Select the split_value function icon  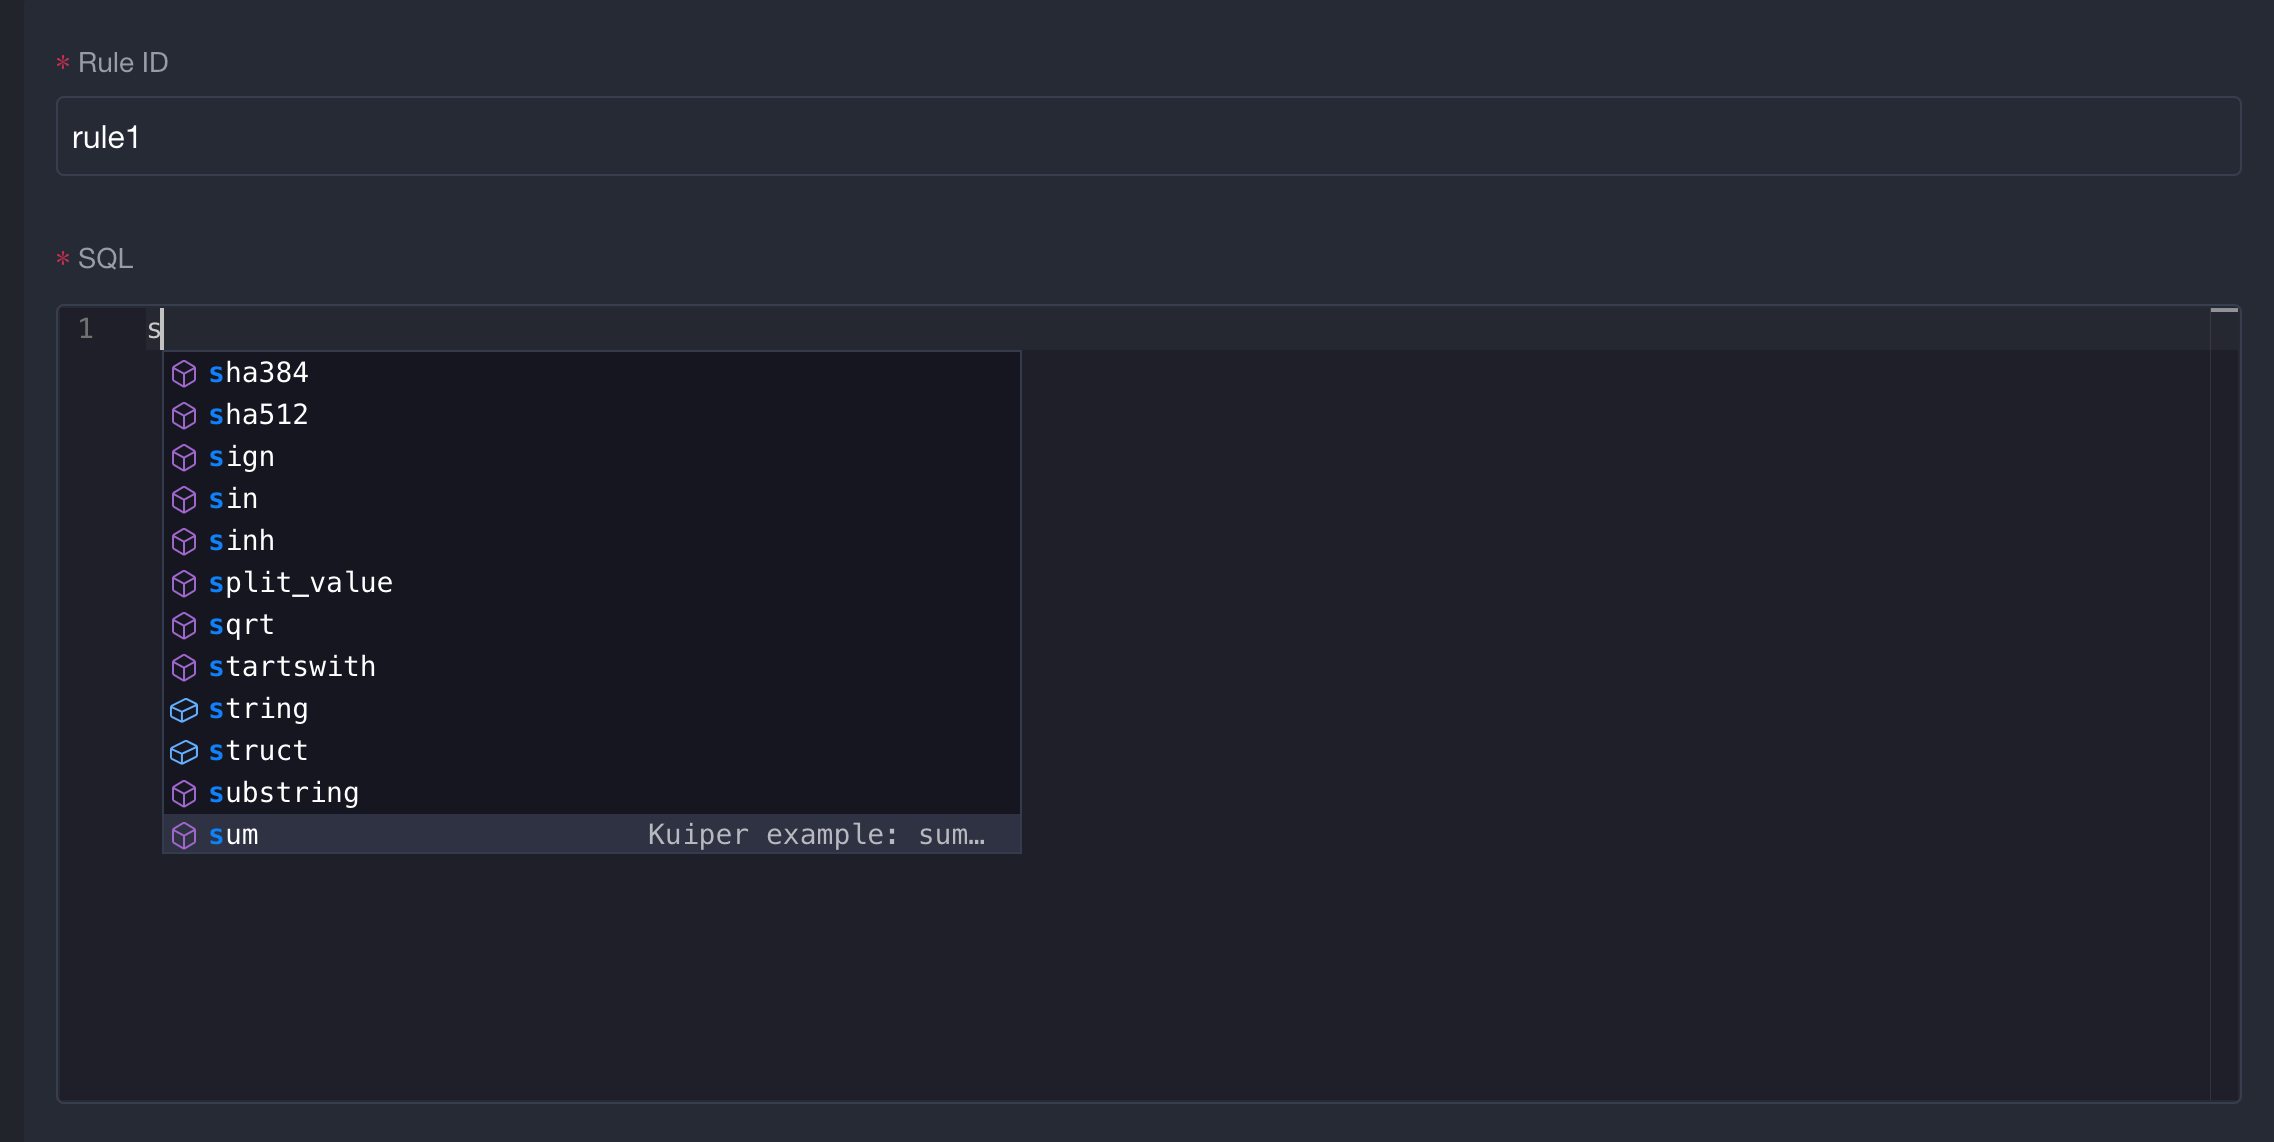pos(185,583)
